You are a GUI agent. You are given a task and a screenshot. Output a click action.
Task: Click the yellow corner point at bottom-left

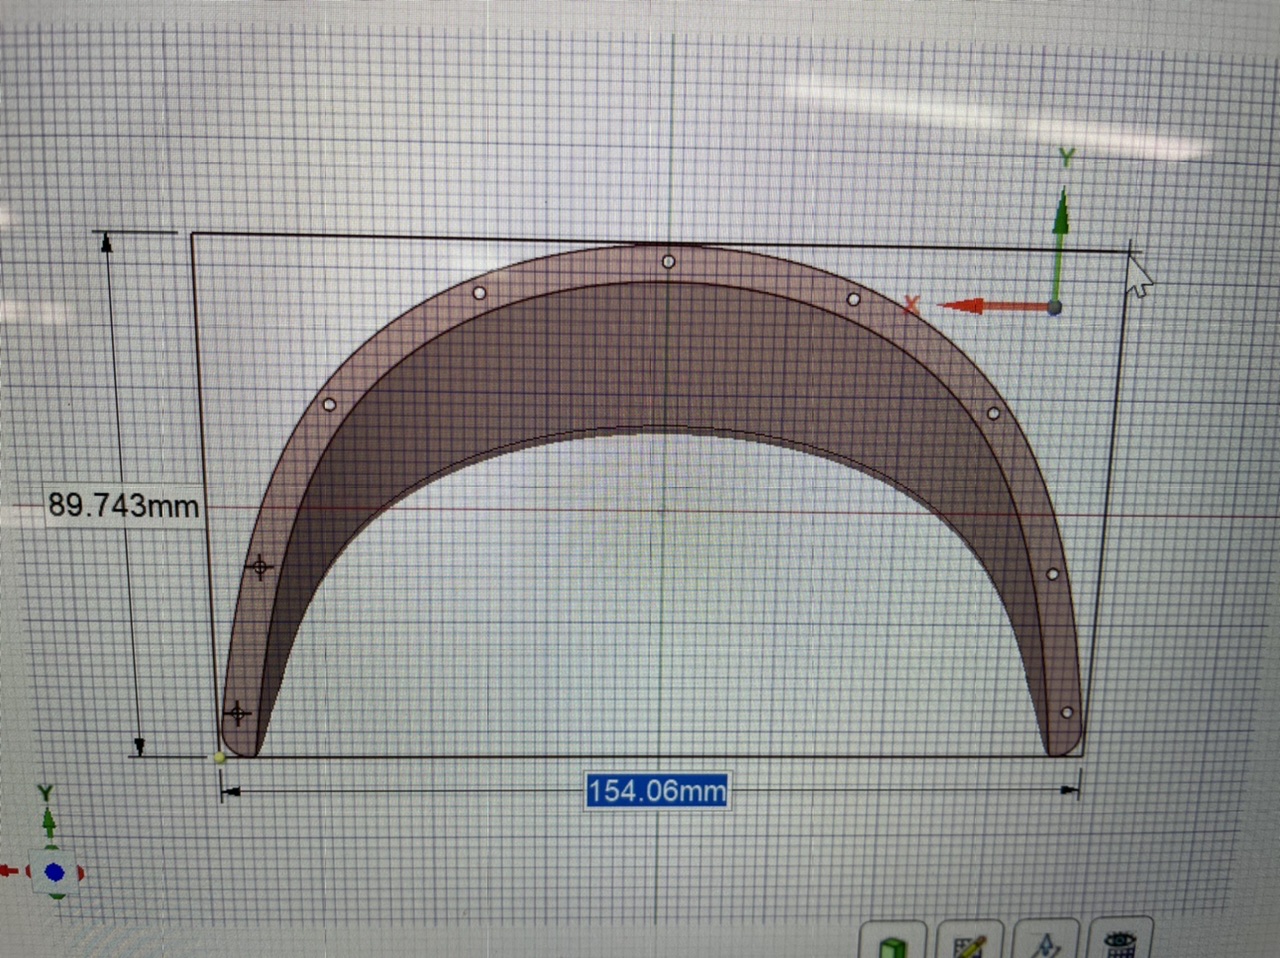pos(220,758)
